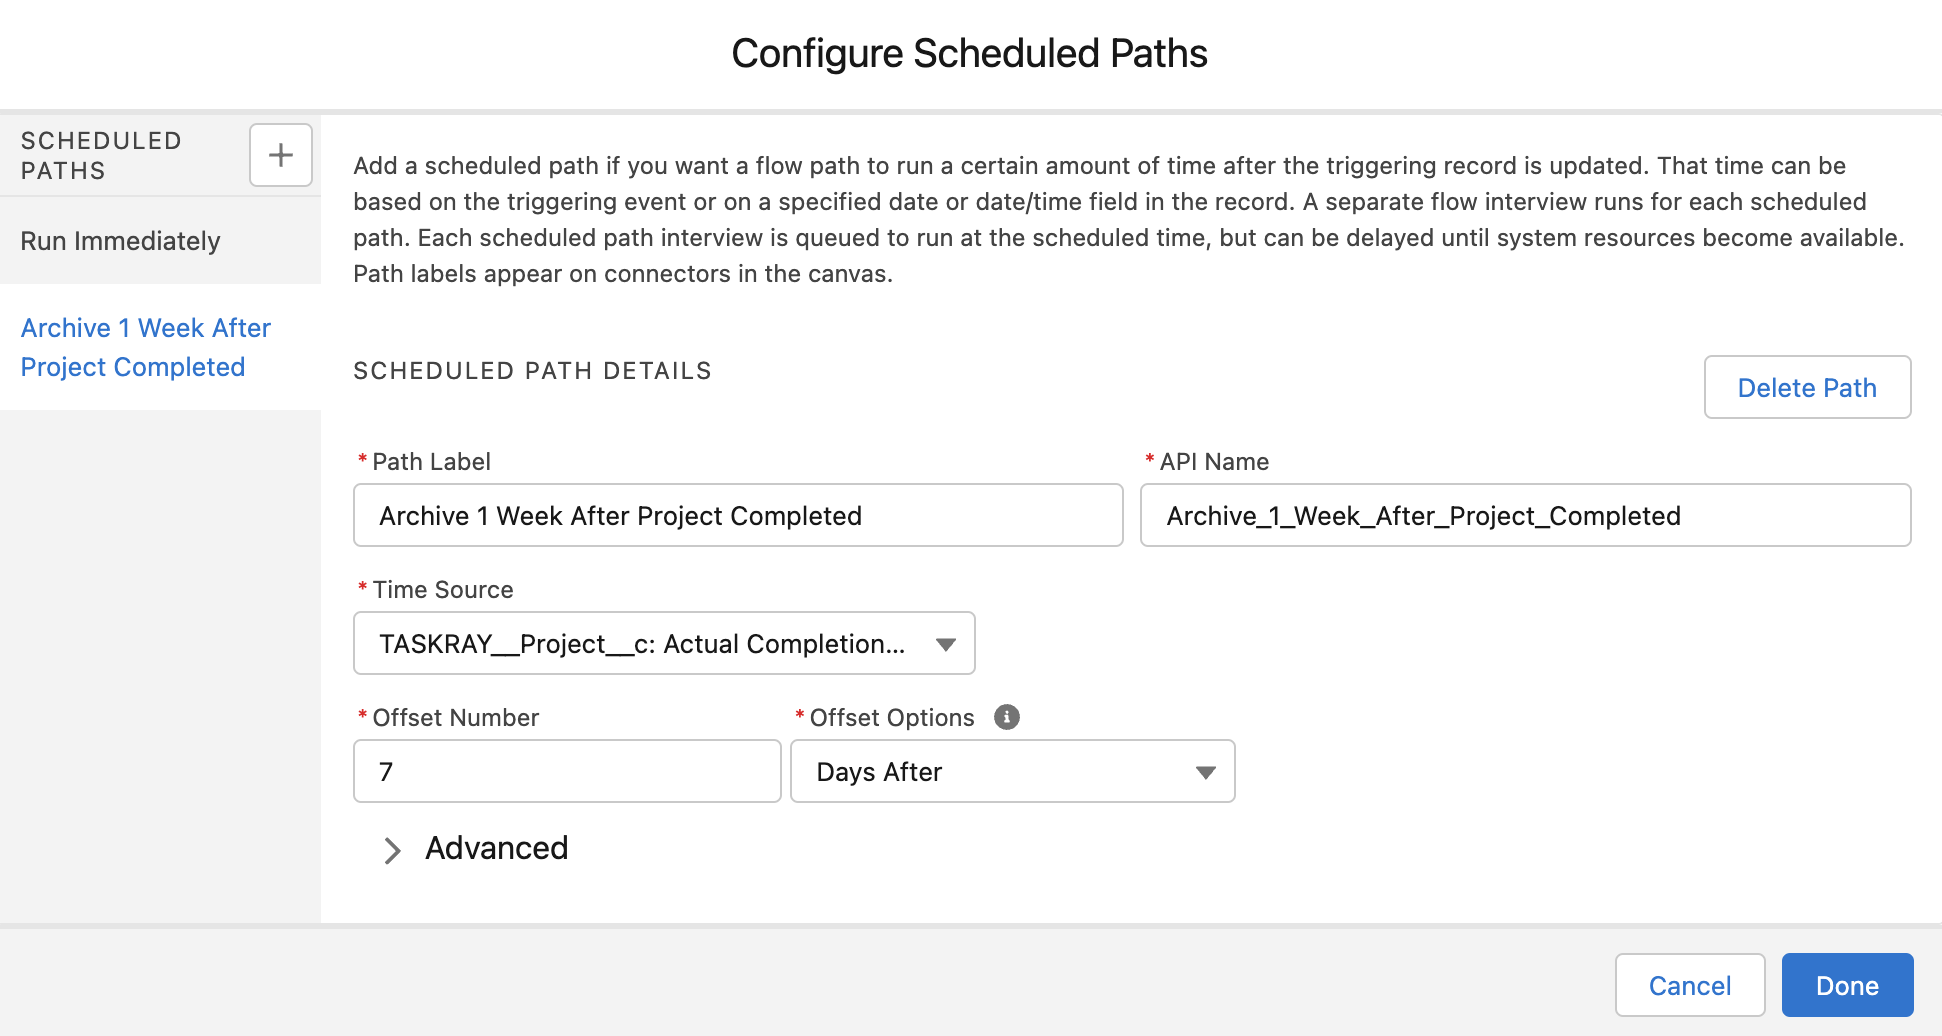Change the offset direction from Days After

click(1012, 771)
